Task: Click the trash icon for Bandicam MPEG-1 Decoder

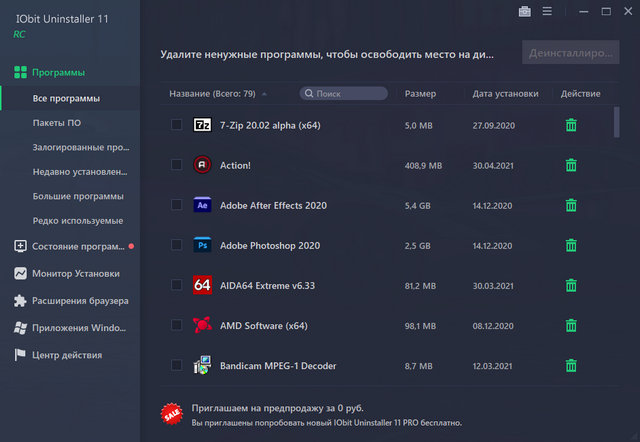Action: click(x=571, y=366)
